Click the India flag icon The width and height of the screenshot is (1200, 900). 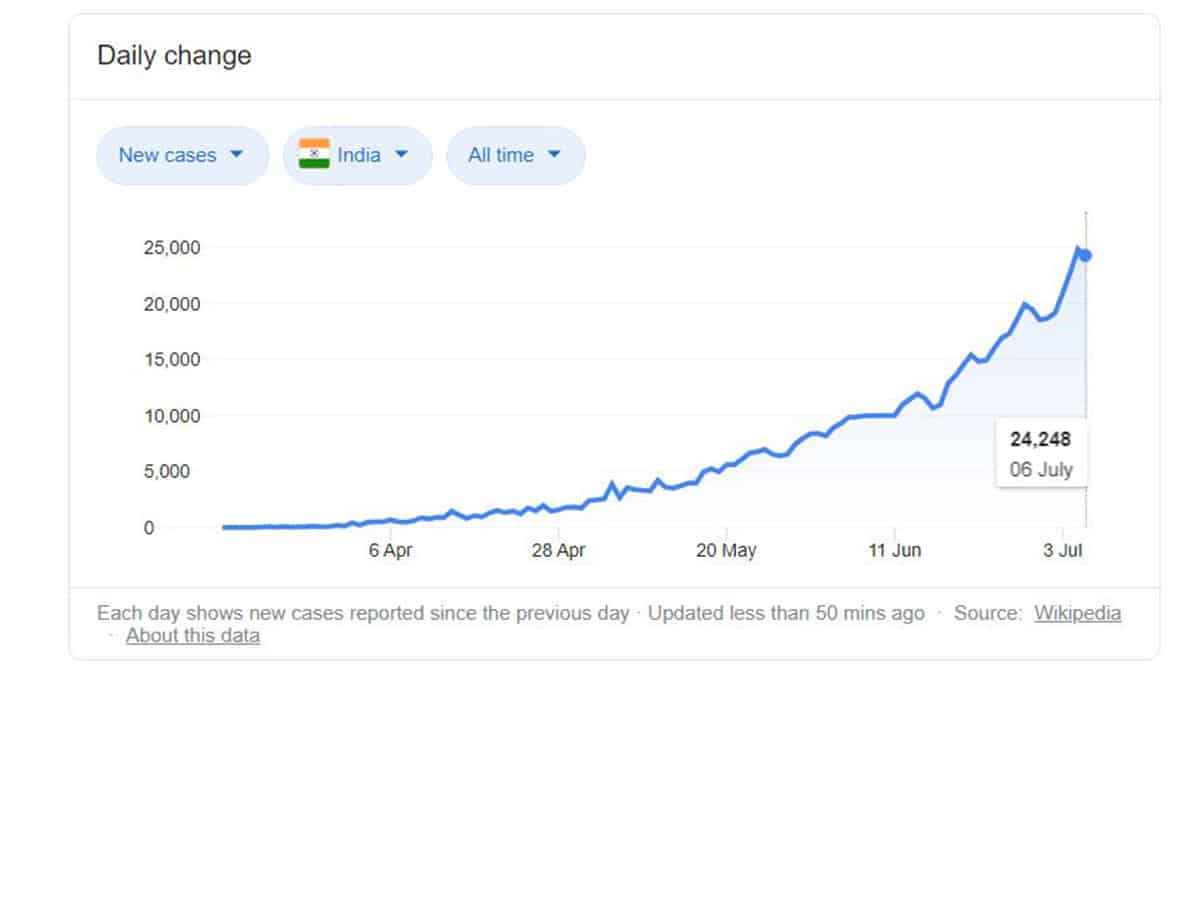[314, 154]
